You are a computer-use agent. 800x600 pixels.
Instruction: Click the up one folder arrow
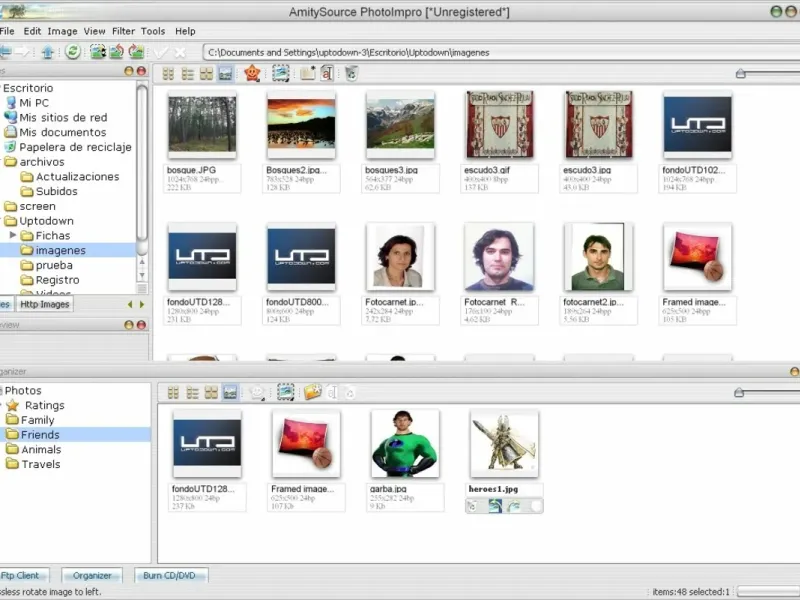pos(47,51)
